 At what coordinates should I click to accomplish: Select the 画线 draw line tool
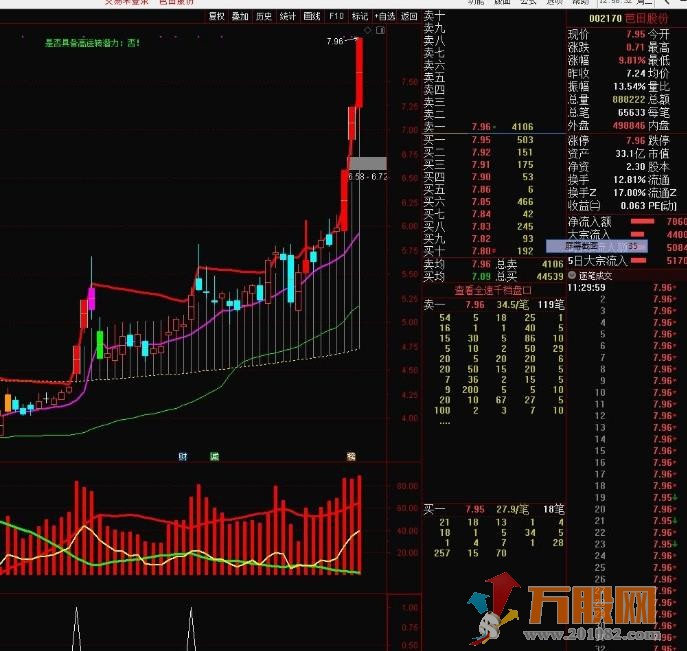tap(312, 17)
